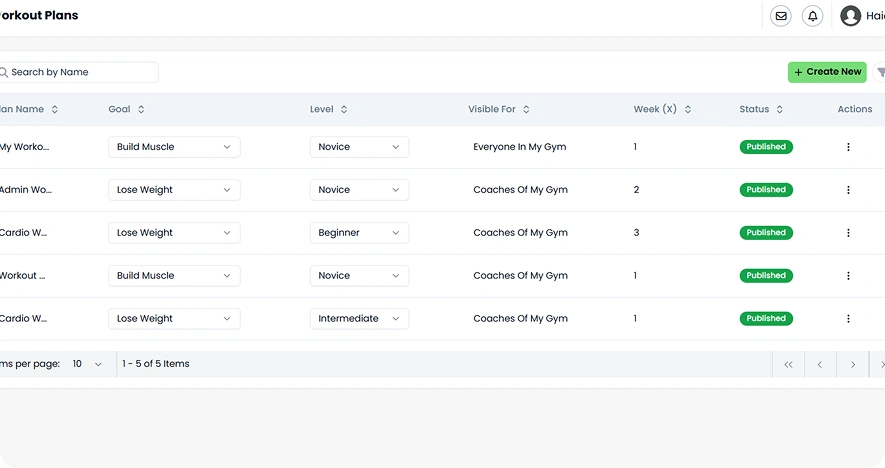Viewport: 885px width, 468px height.
Task: Open Level dropdown for My Worko... row
Action: pos(359,147)
